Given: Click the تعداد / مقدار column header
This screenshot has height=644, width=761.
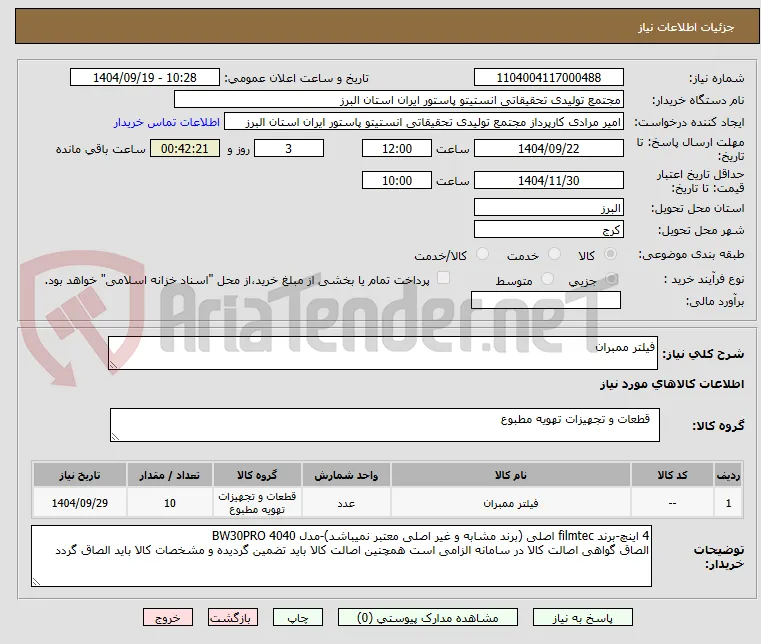Looking at the screenshot, I should [169, 475].
